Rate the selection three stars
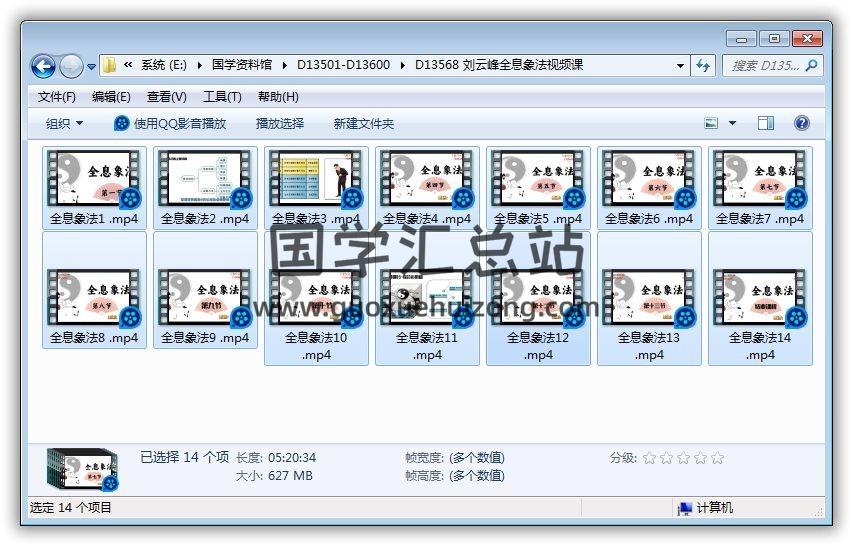 tap(683, 458)
